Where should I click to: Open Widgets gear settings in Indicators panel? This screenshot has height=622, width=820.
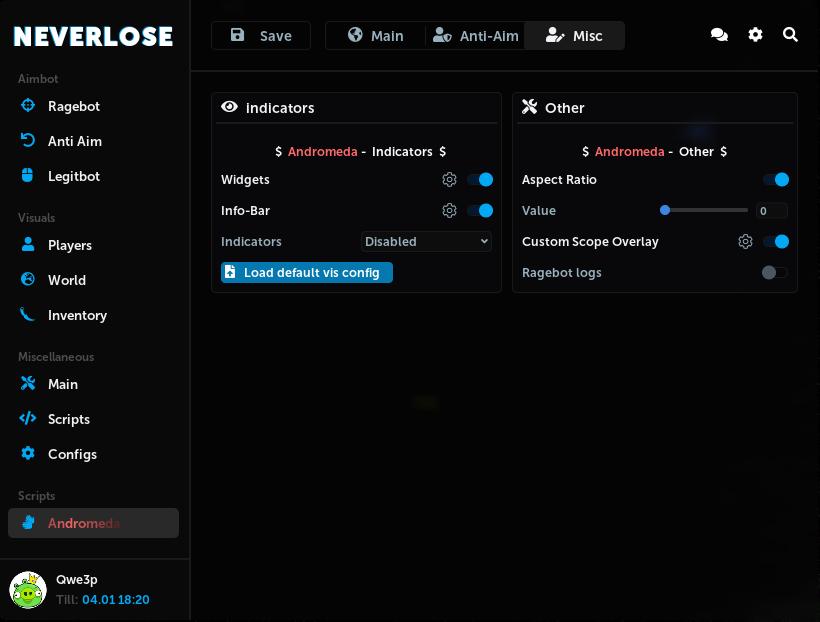click(x=450, y=180)
